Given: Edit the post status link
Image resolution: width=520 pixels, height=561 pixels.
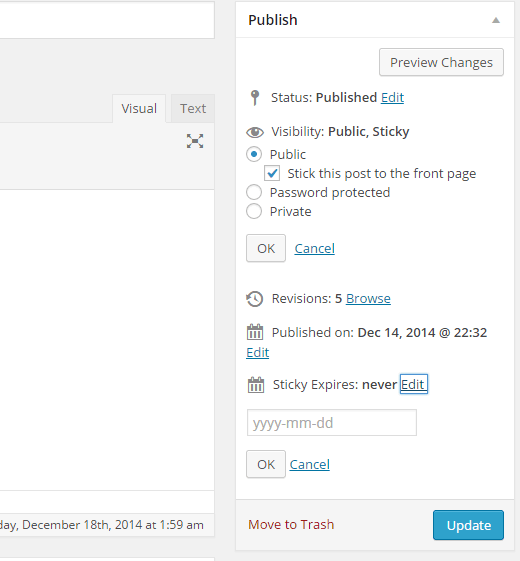Looking at the screenshot, I should tap(392, 97).
